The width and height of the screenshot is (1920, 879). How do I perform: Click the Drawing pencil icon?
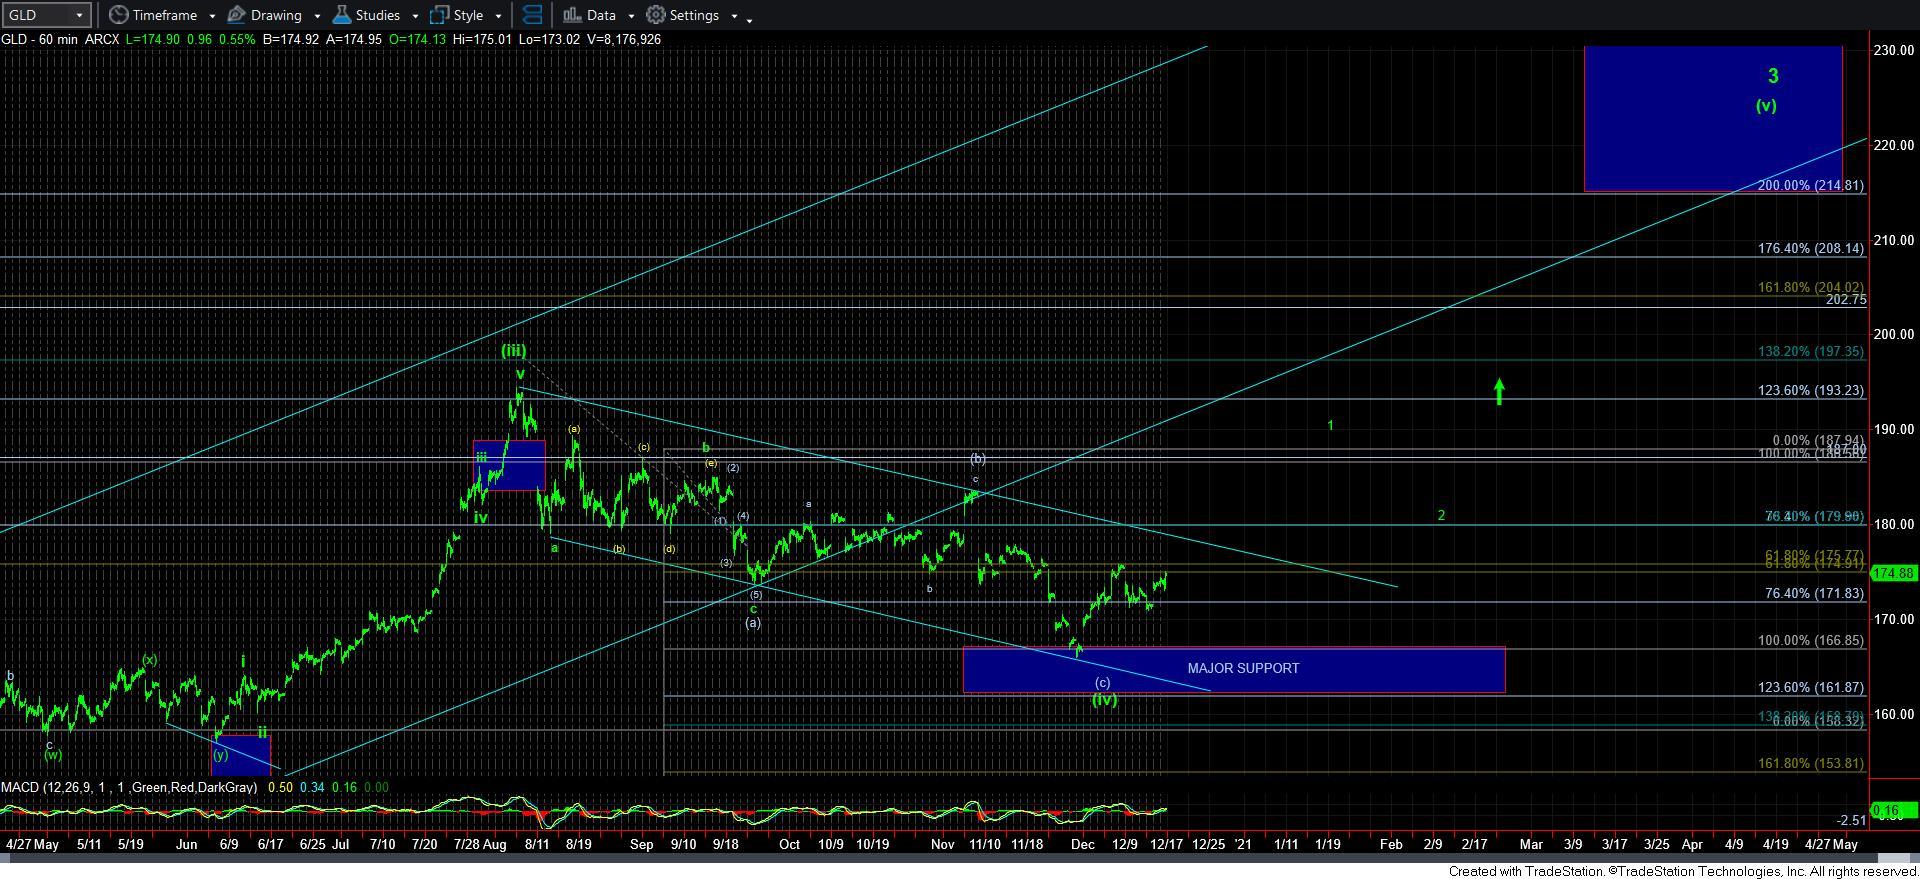click(x=237, y=15)
